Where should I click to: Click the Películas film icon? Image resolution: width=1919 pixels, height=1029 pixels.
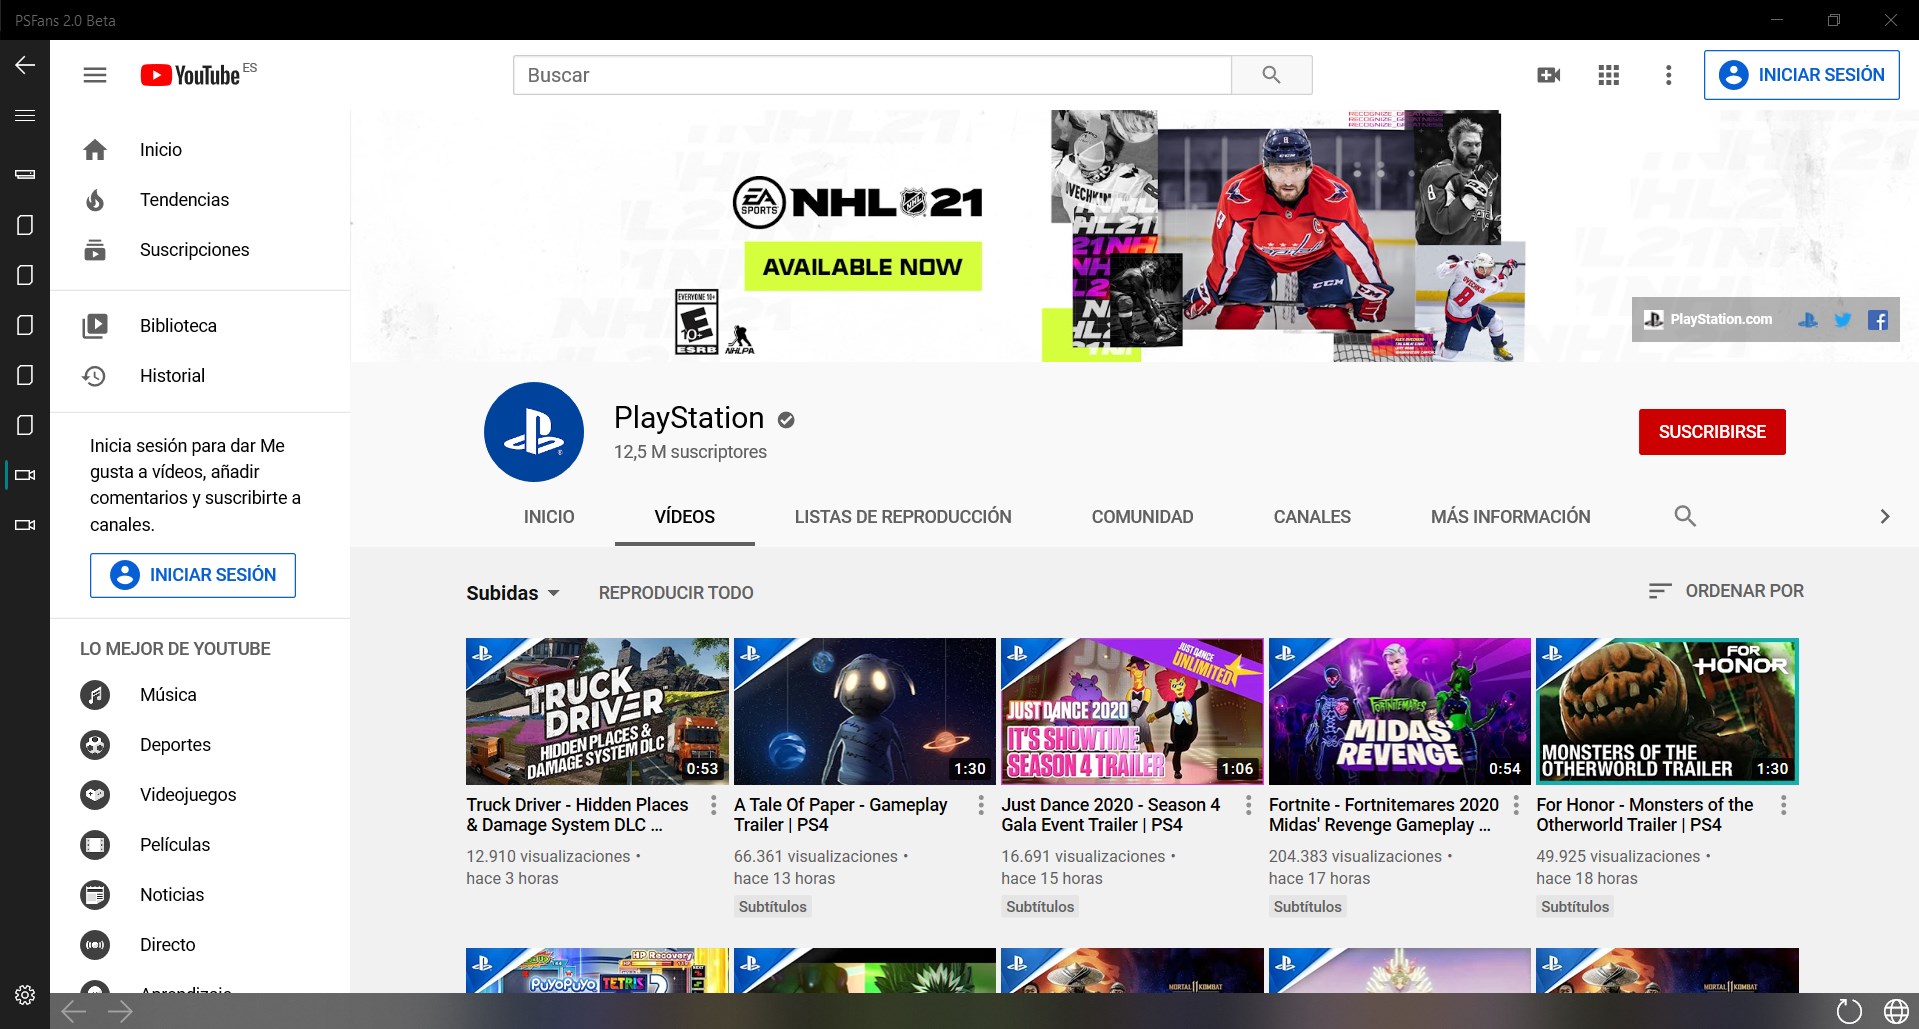tap(95, 845)
